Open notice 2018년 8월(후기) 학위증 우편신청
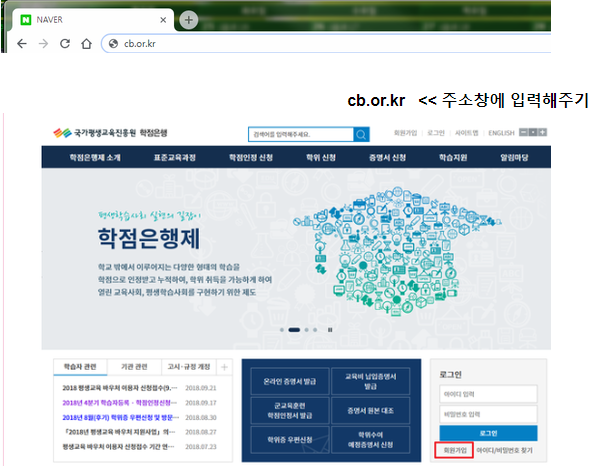610x466 pixels. (121, 417)
